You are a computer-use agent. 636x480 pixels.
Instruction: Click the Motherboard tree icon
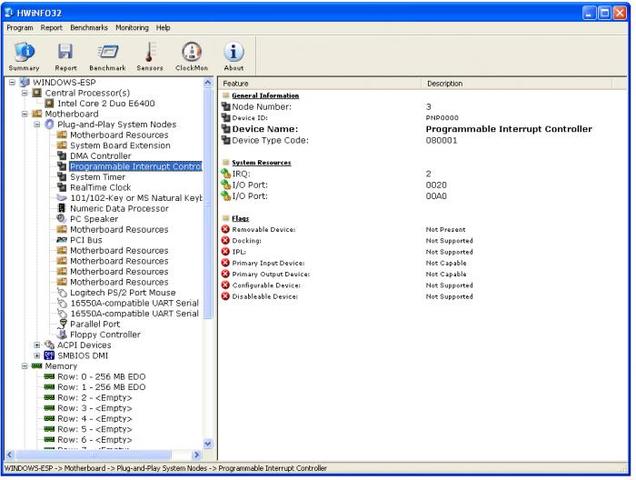pos(37,114)
